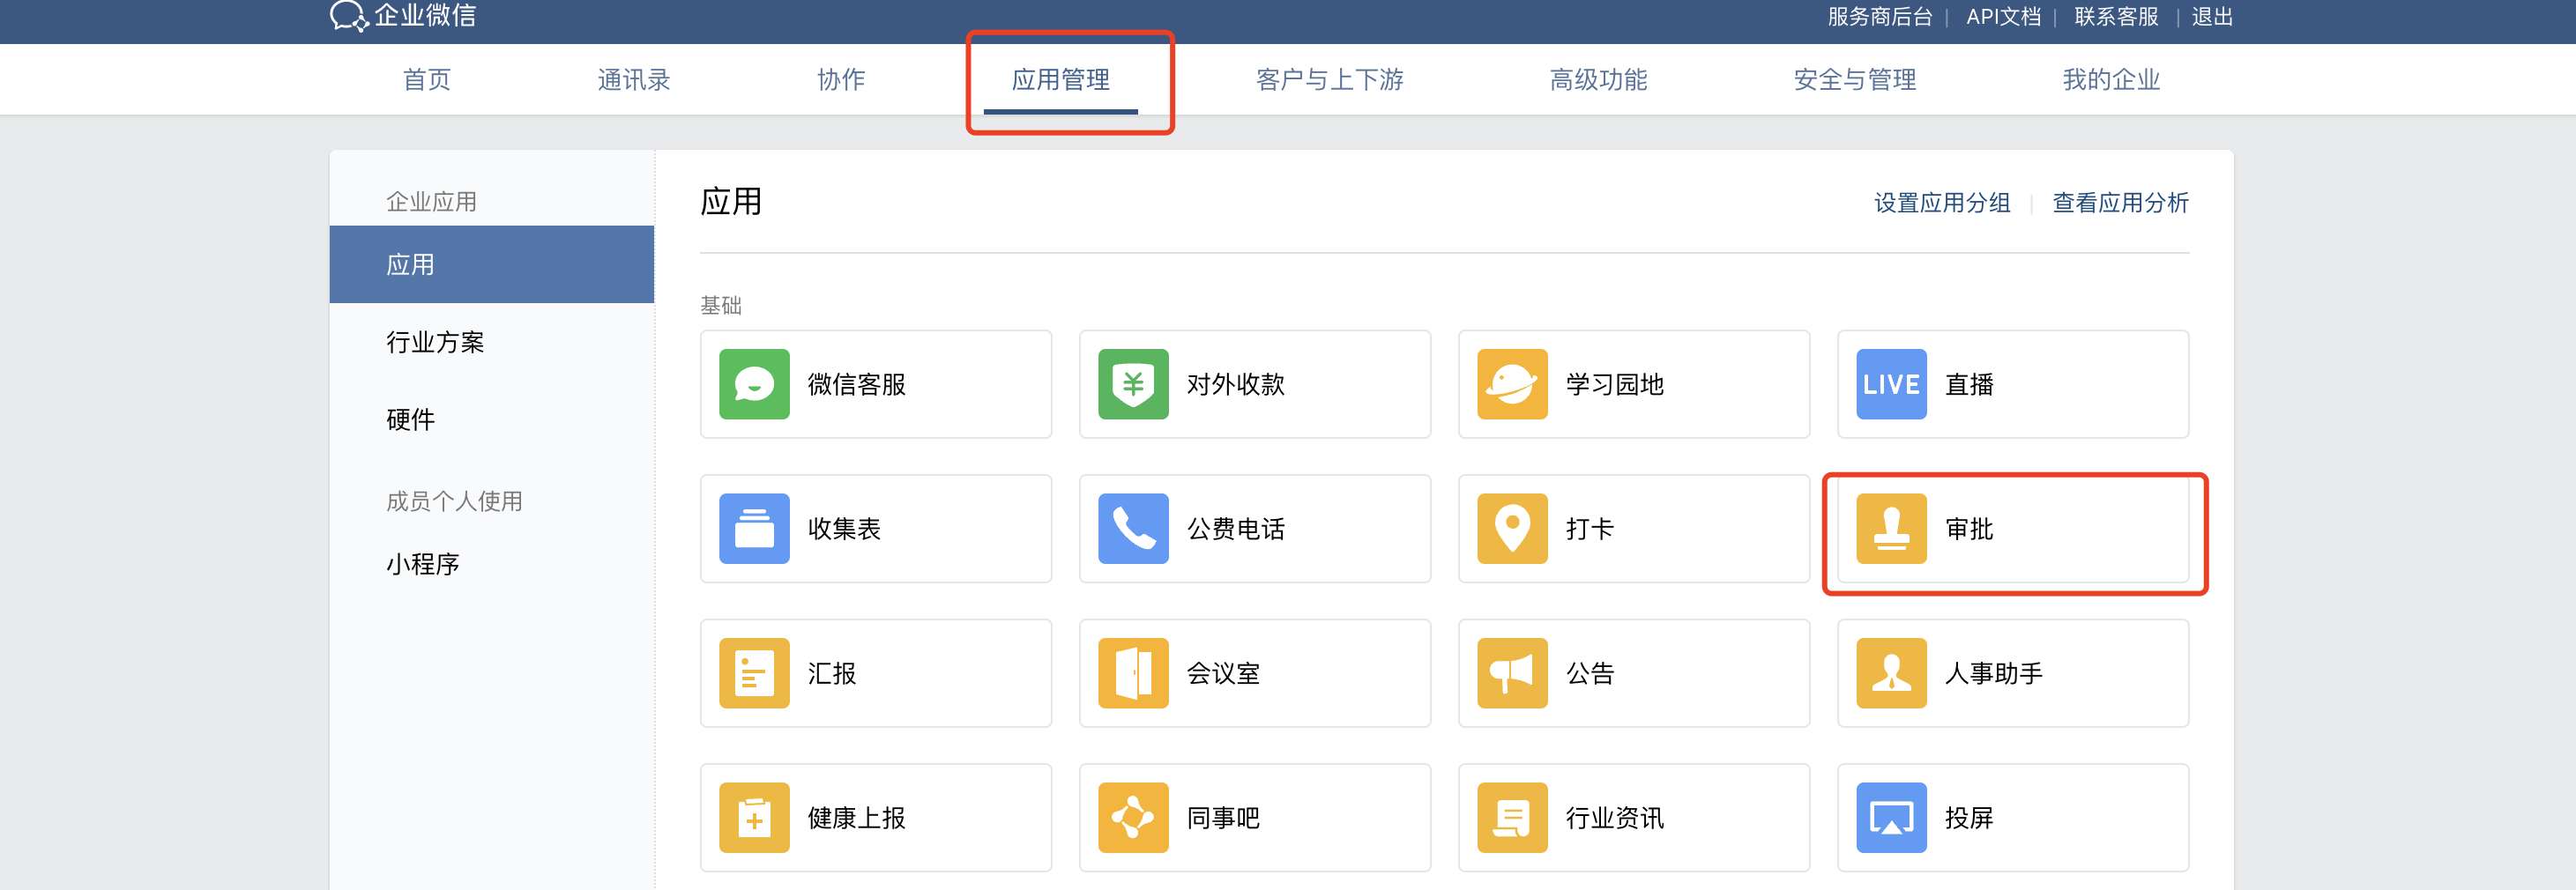Open the API文档 link
Screen dimensions: 2576x890
pos(2003,17)
